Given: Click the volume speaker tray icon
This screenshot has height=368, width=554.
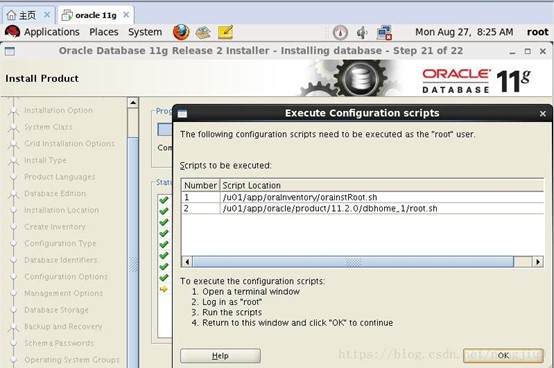Looking at the screenshot, I should tap(362, 33).
